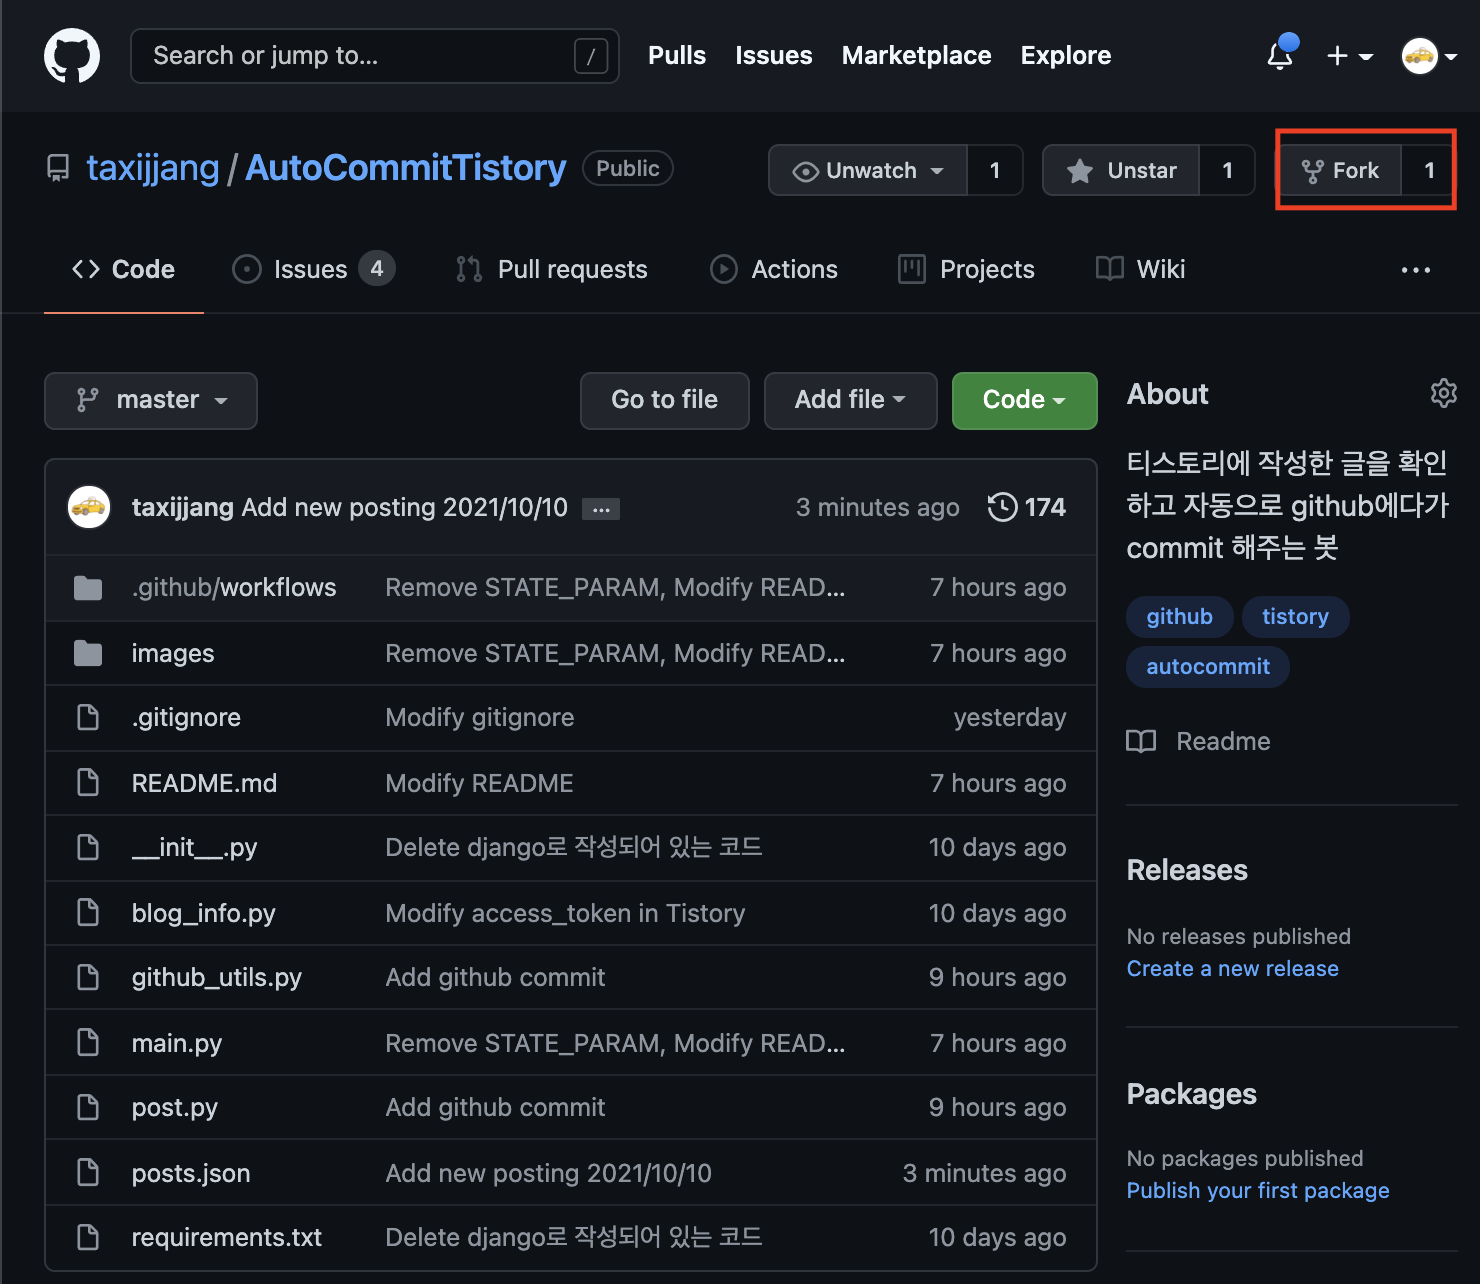
Task: Open __init__.py
Action: pyautogui.click(x=195, y=847)
